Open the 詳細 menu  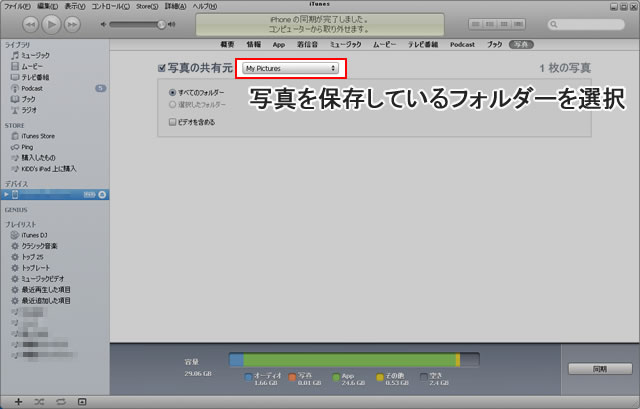176,7
